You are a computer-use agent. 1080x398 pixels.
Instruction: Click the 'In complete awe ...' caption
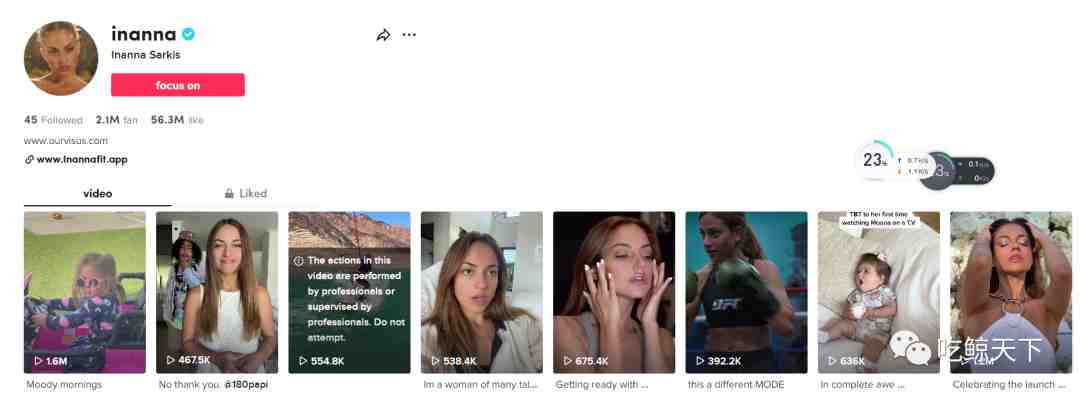862,385
